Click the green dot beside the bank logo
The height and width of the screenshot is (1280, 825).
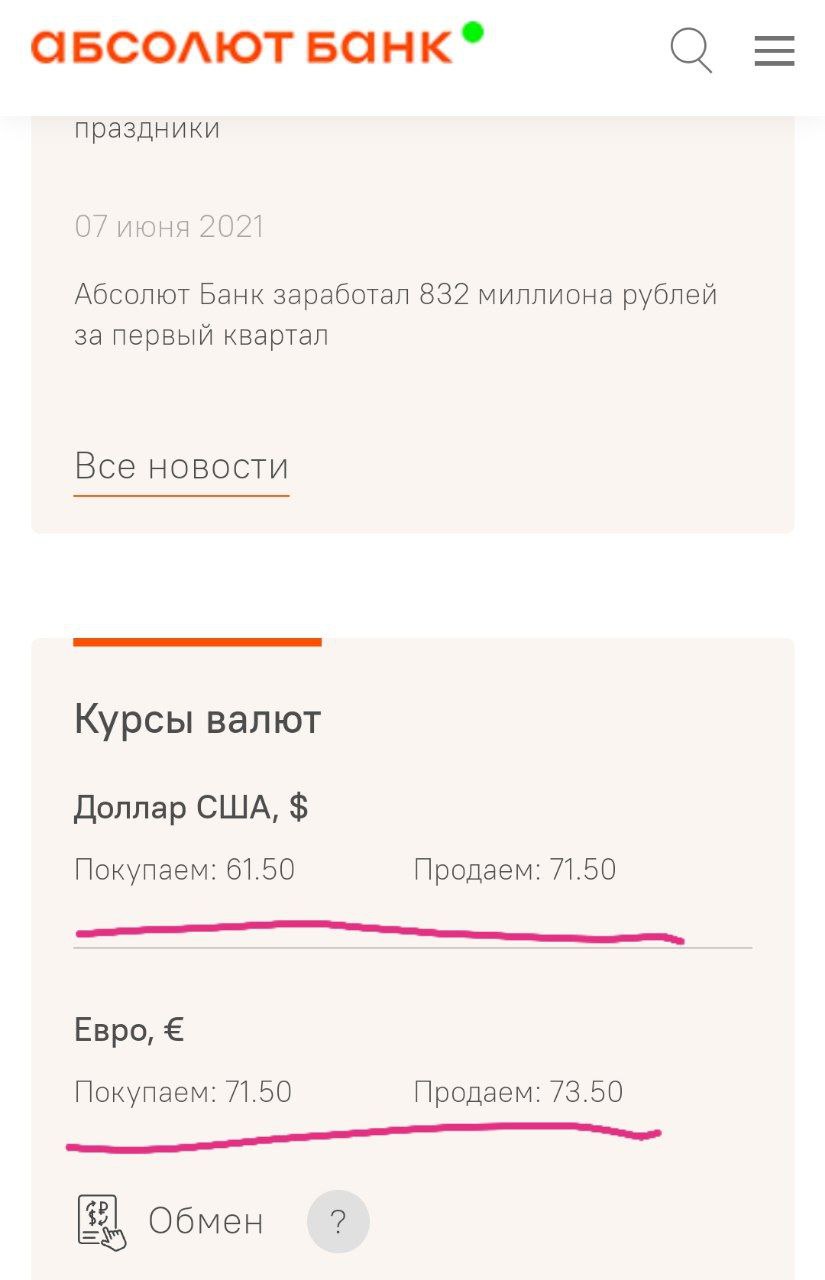coord(470,31)
